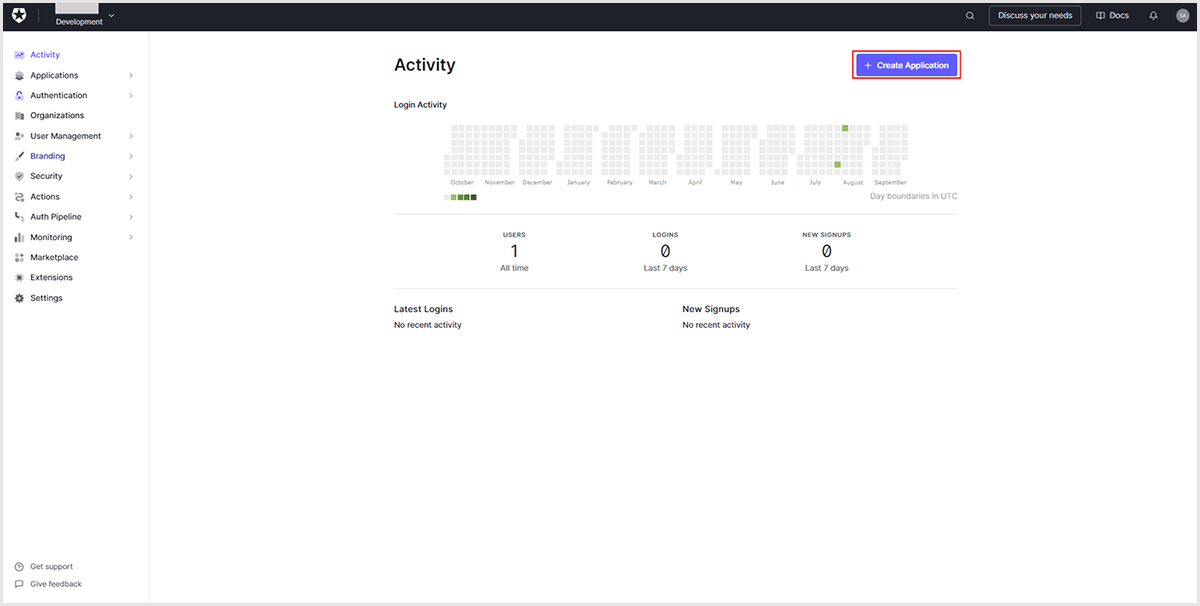Viewport: 1200px width, 606px height.
Task: Expand the Auth Pipeline chevron
Action: point(131,217)
